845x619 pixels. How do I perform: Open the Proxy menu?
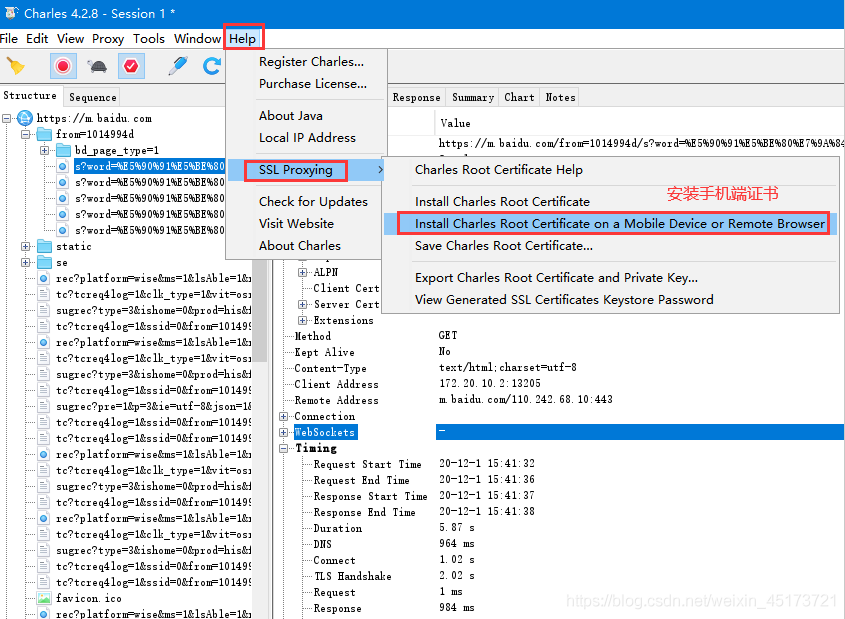[108, 39]
